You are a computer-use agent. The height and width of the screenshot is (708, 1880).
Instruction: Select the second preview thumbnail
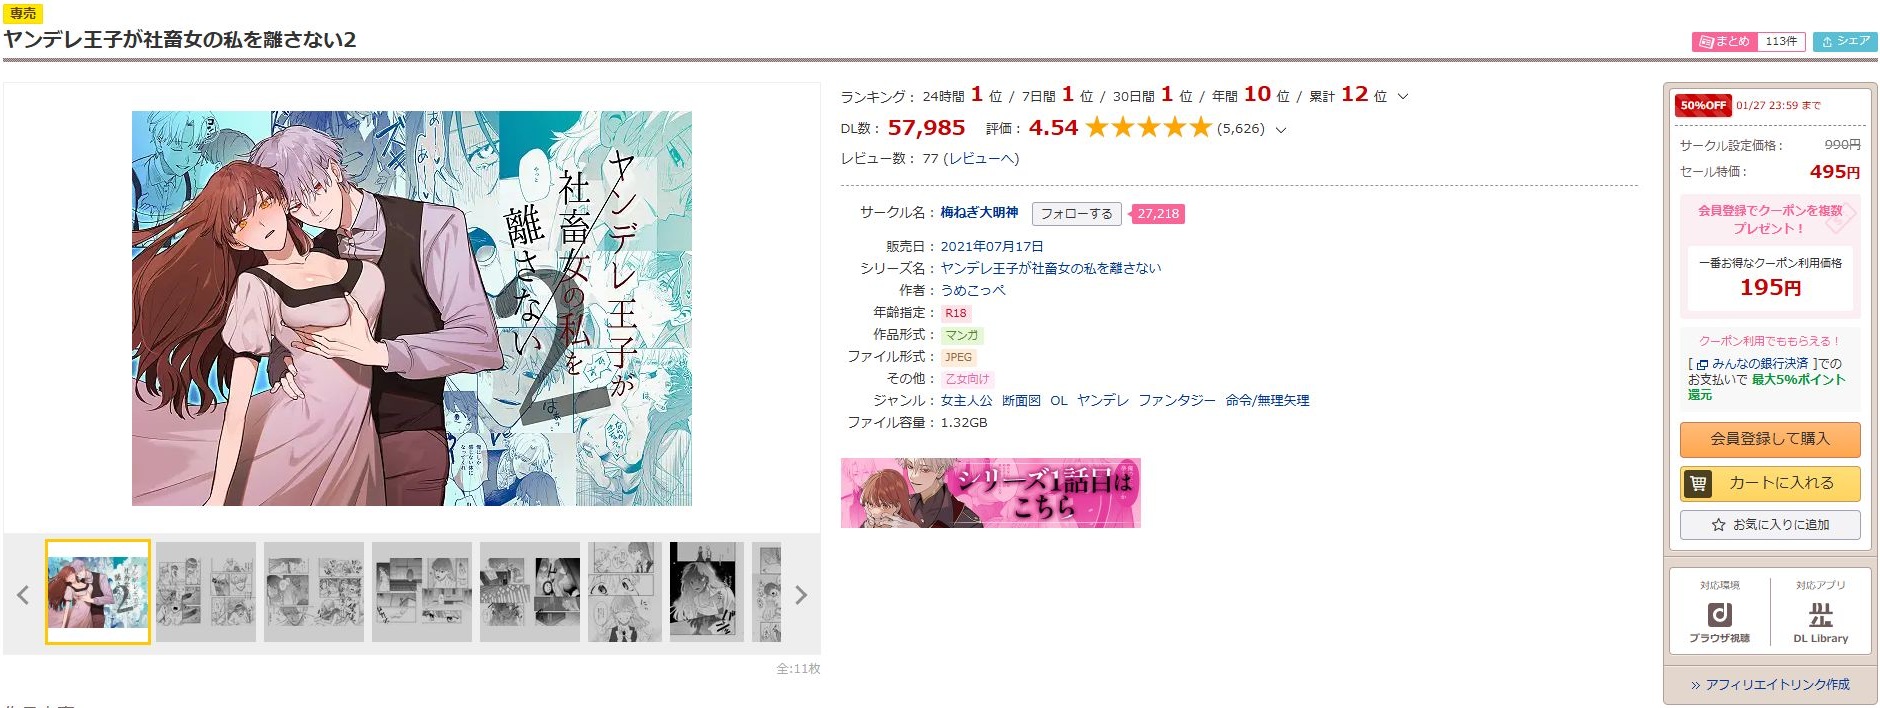[x=206, y=592]
